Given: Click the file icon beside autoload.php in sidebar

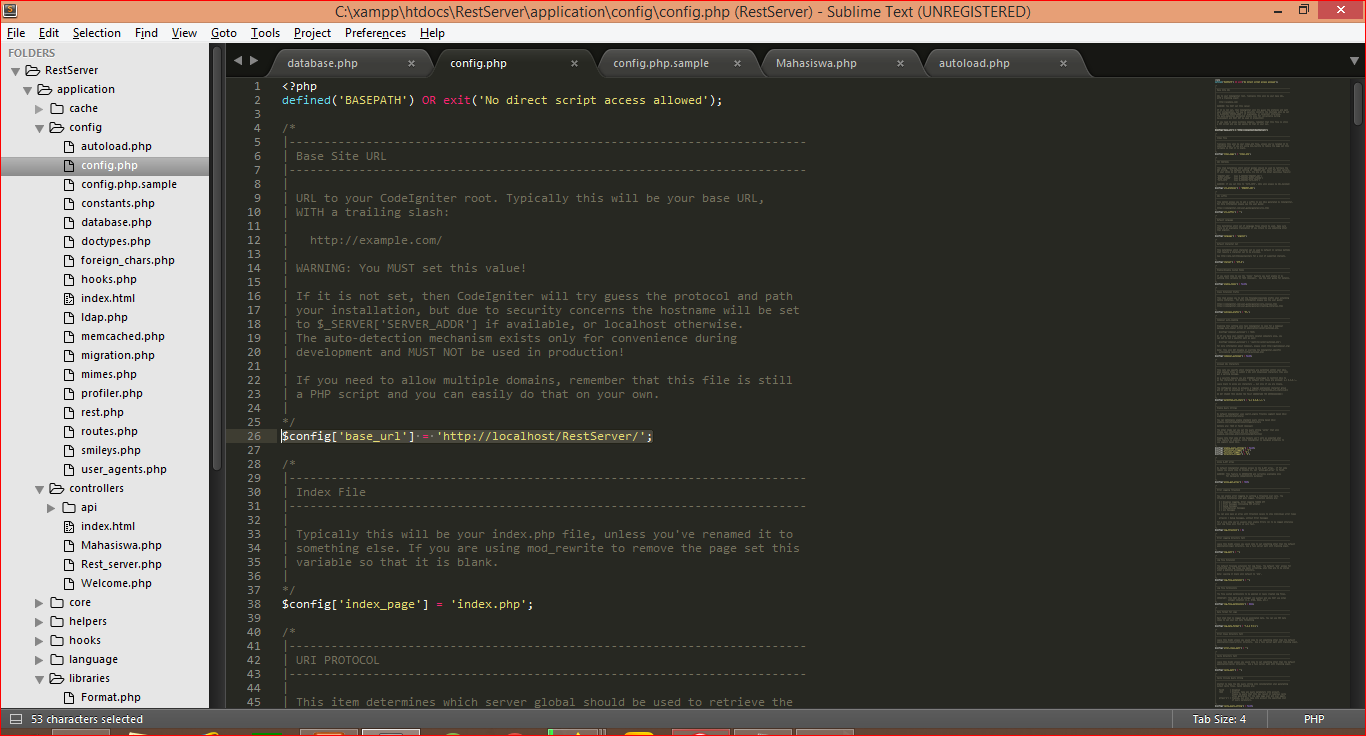Looking at the screenshot, I should (69, 147).
